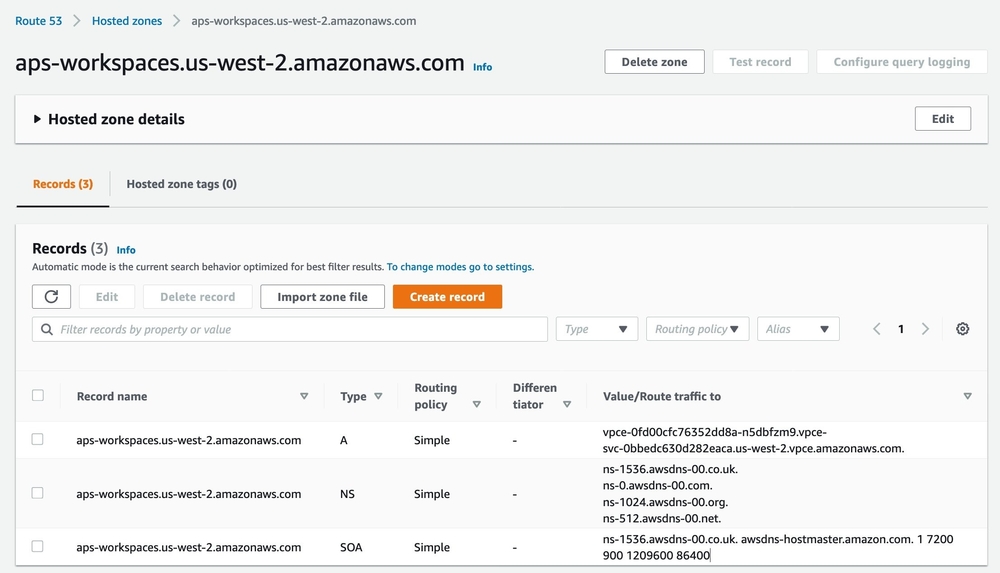Click Create record button
The height and width of the screenshot is (573, 1000).
click(447, 297)
